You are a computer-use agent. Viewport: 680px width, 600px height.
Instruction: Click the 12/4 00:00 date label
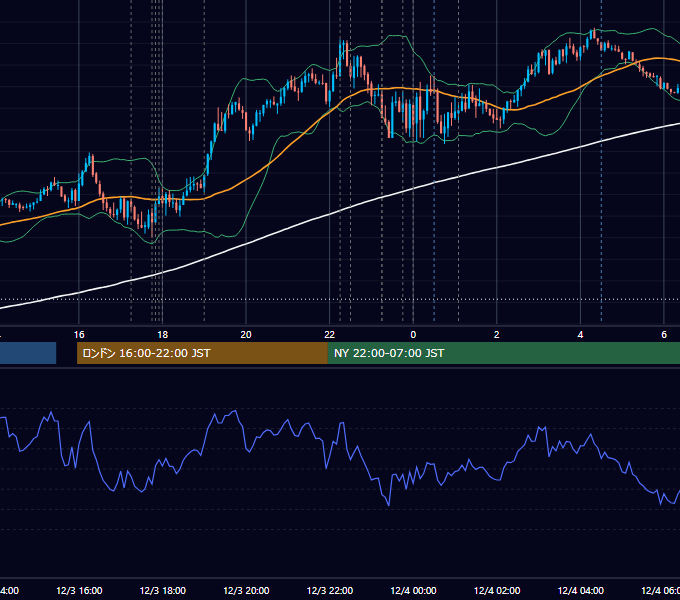click(413, 591)
